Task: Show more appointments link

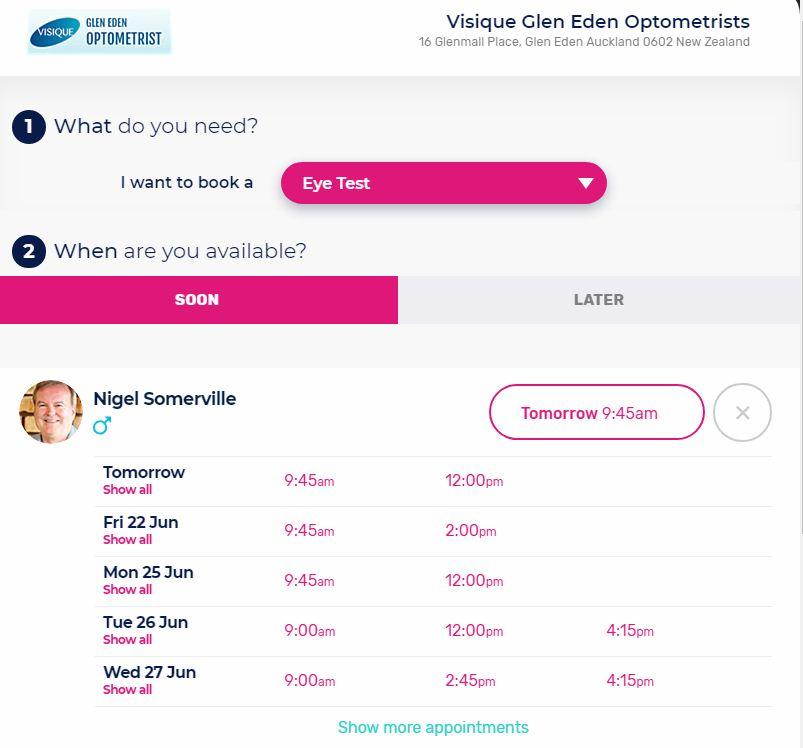Action: [433, 727]
